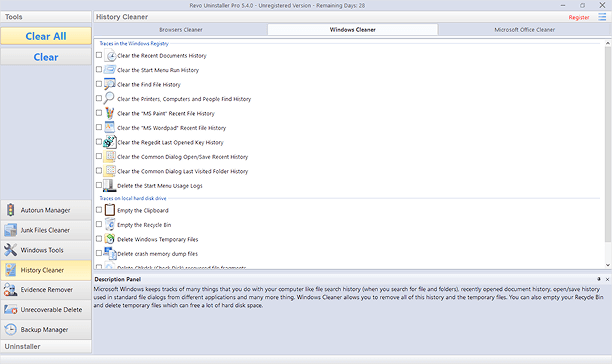Enable Delete Windows Temporary Files checkbox
The width and height of the screenshot is (612, 364).
click(x=99, y=239)
